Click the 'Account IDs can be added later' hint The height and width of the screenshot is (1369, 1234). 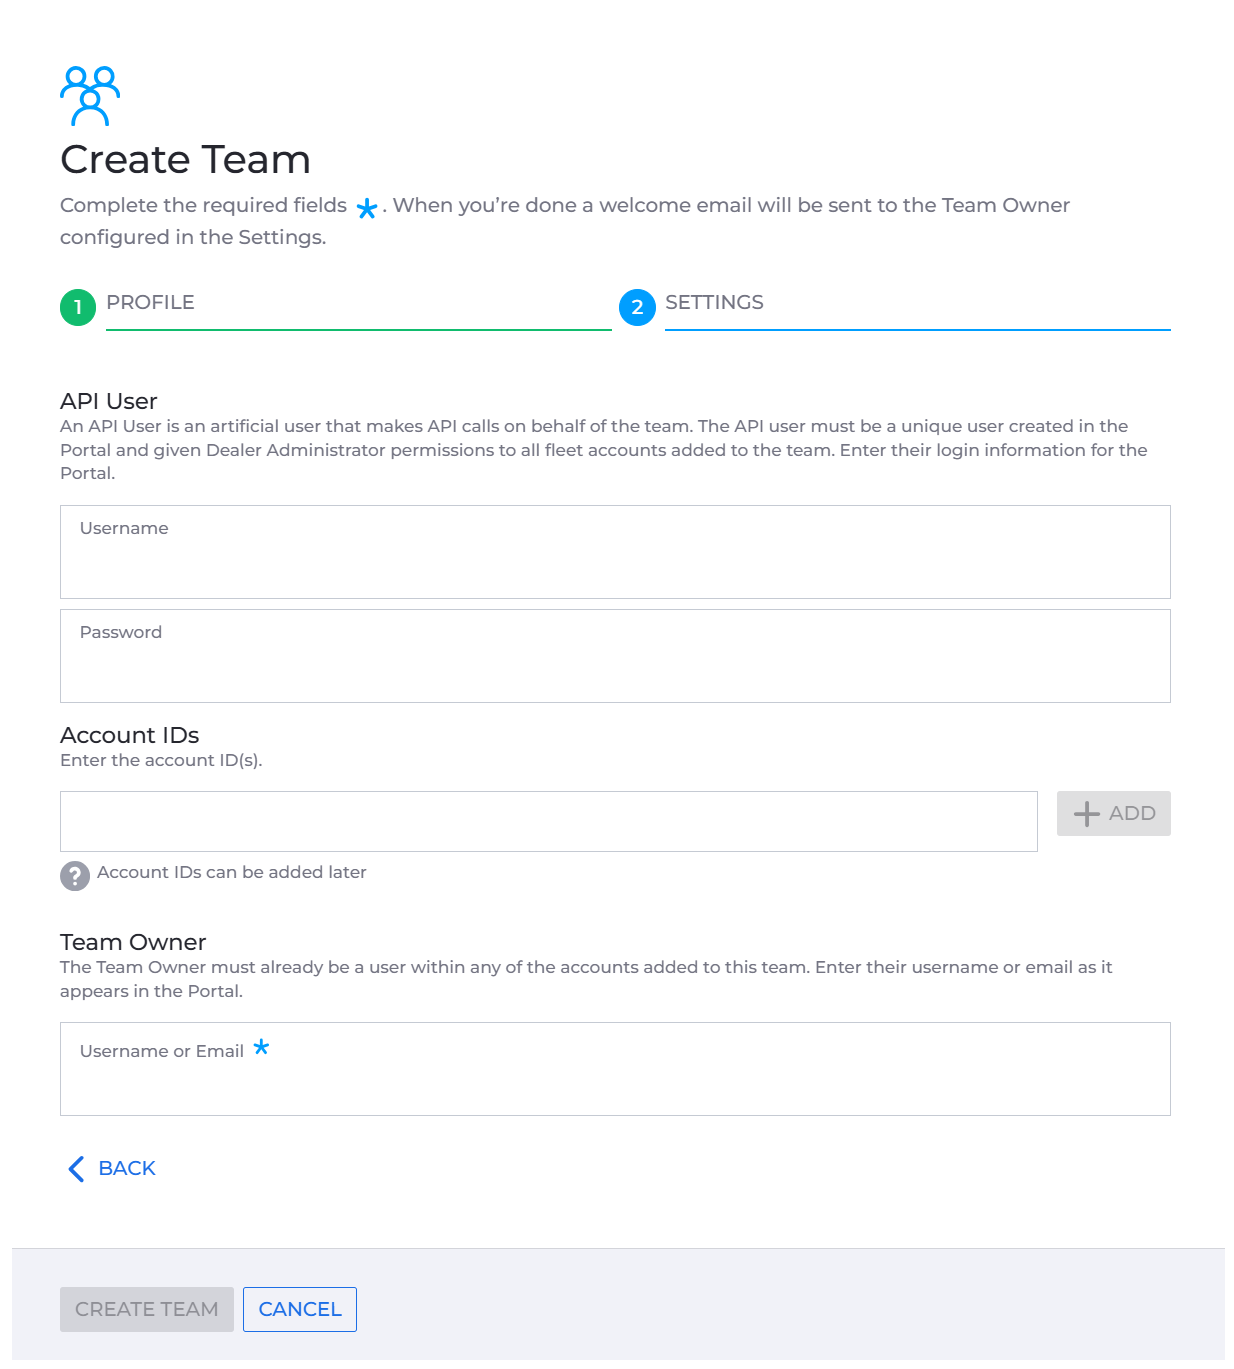pos(232,872)
